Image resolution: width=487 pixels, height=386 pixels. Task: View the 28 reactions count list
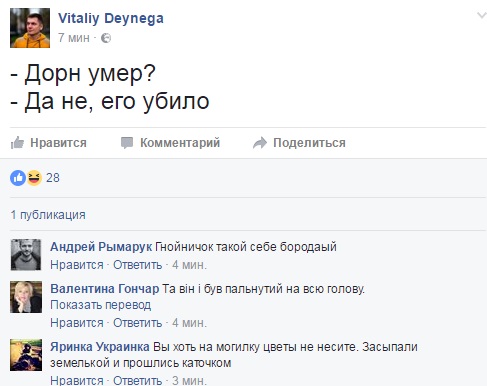(53, 178)
